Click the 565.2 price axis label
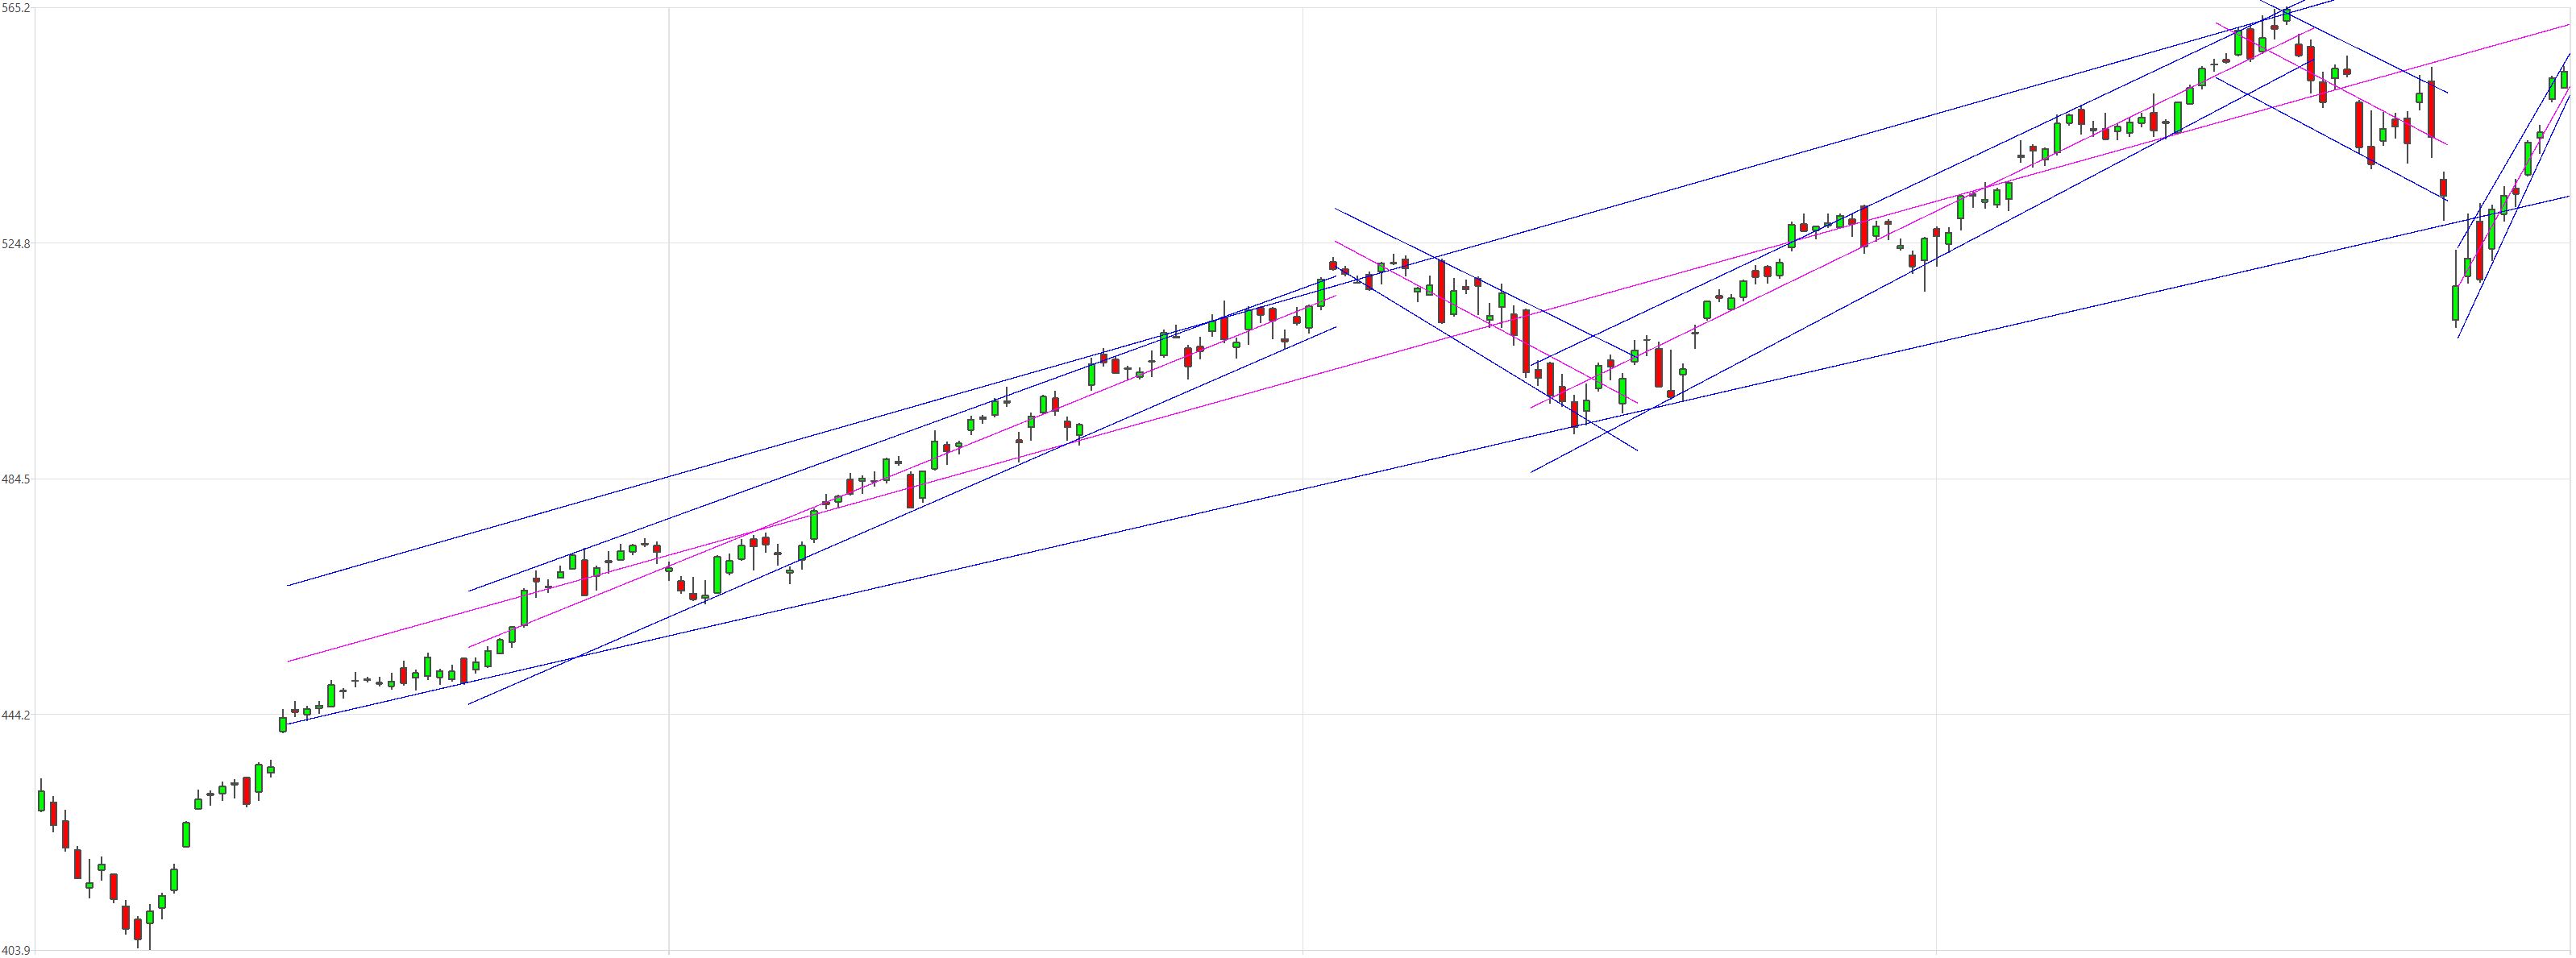 (x=16, y=7)
